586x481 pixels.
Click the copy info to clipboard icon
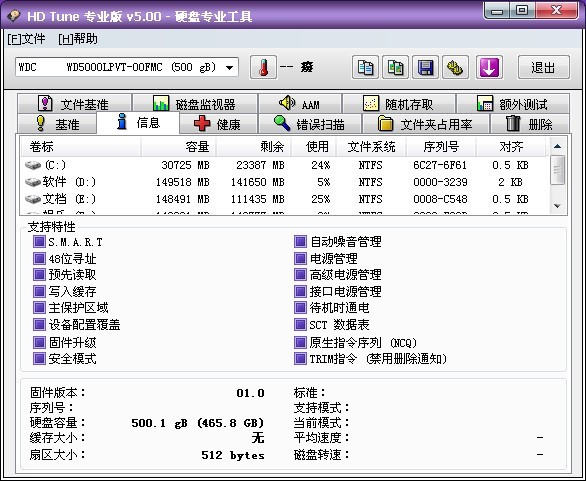pyautogui.click(x=365, y=68)
